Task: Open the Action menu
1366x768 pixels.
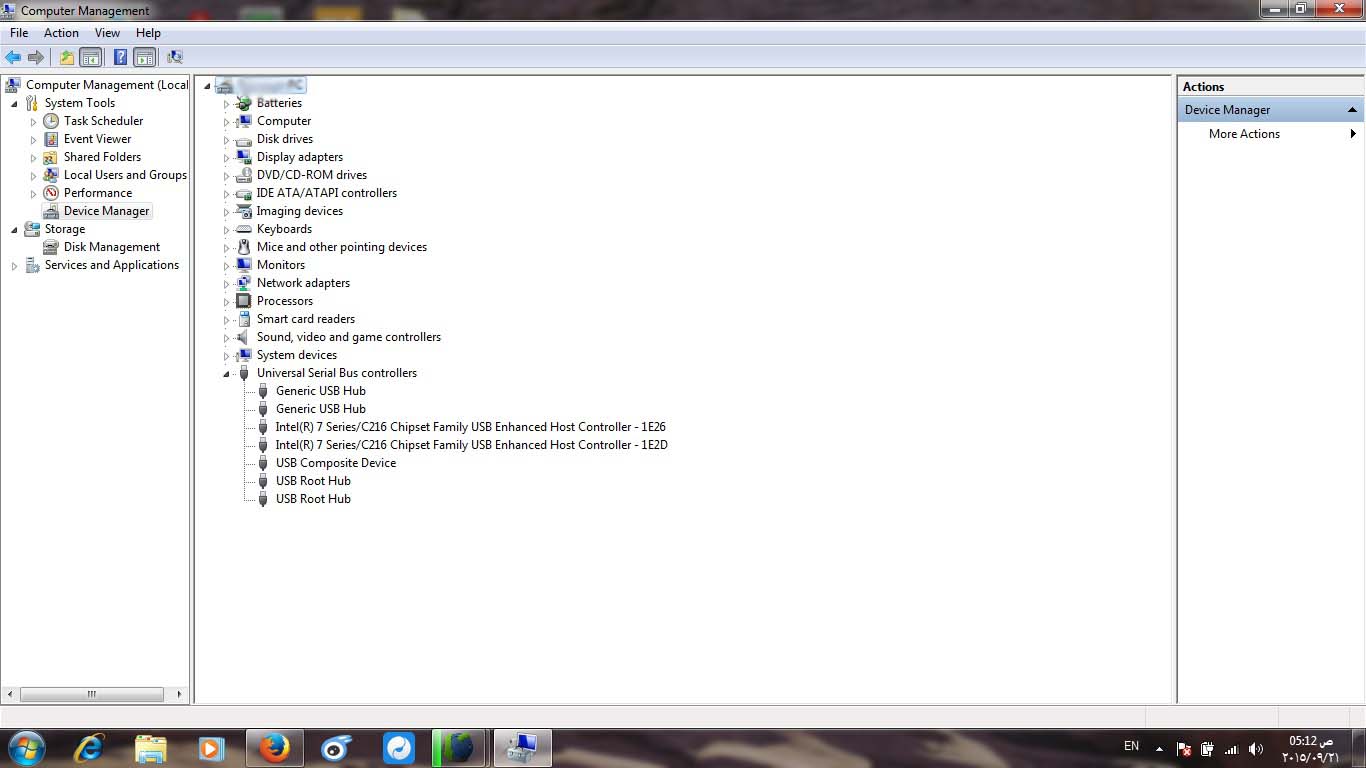Action: click(61, 33)
